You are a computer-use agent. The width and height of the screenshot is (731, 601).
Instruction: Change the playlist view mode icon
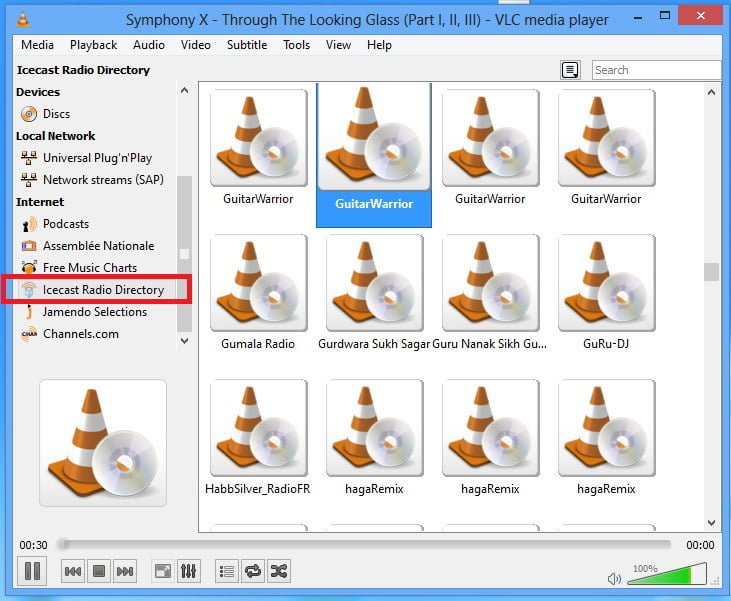point(570,70)
